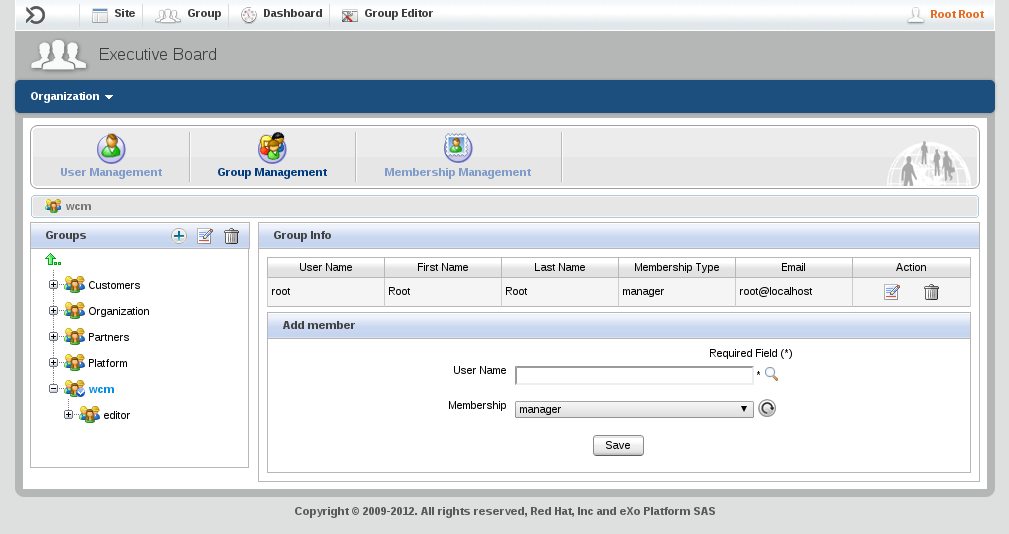
Task: Add a new group with plus icon
Action: coord(179,236)
